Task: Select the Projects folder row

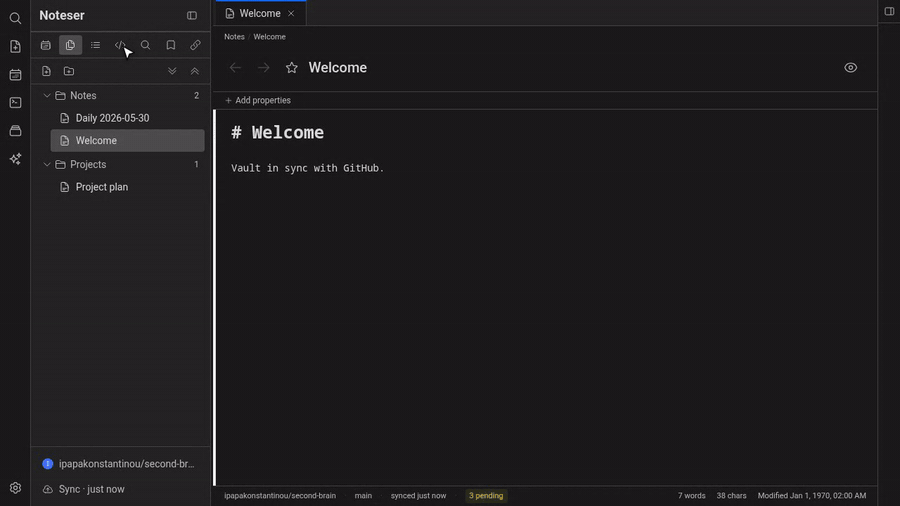Action: click(x=121, y=165)
